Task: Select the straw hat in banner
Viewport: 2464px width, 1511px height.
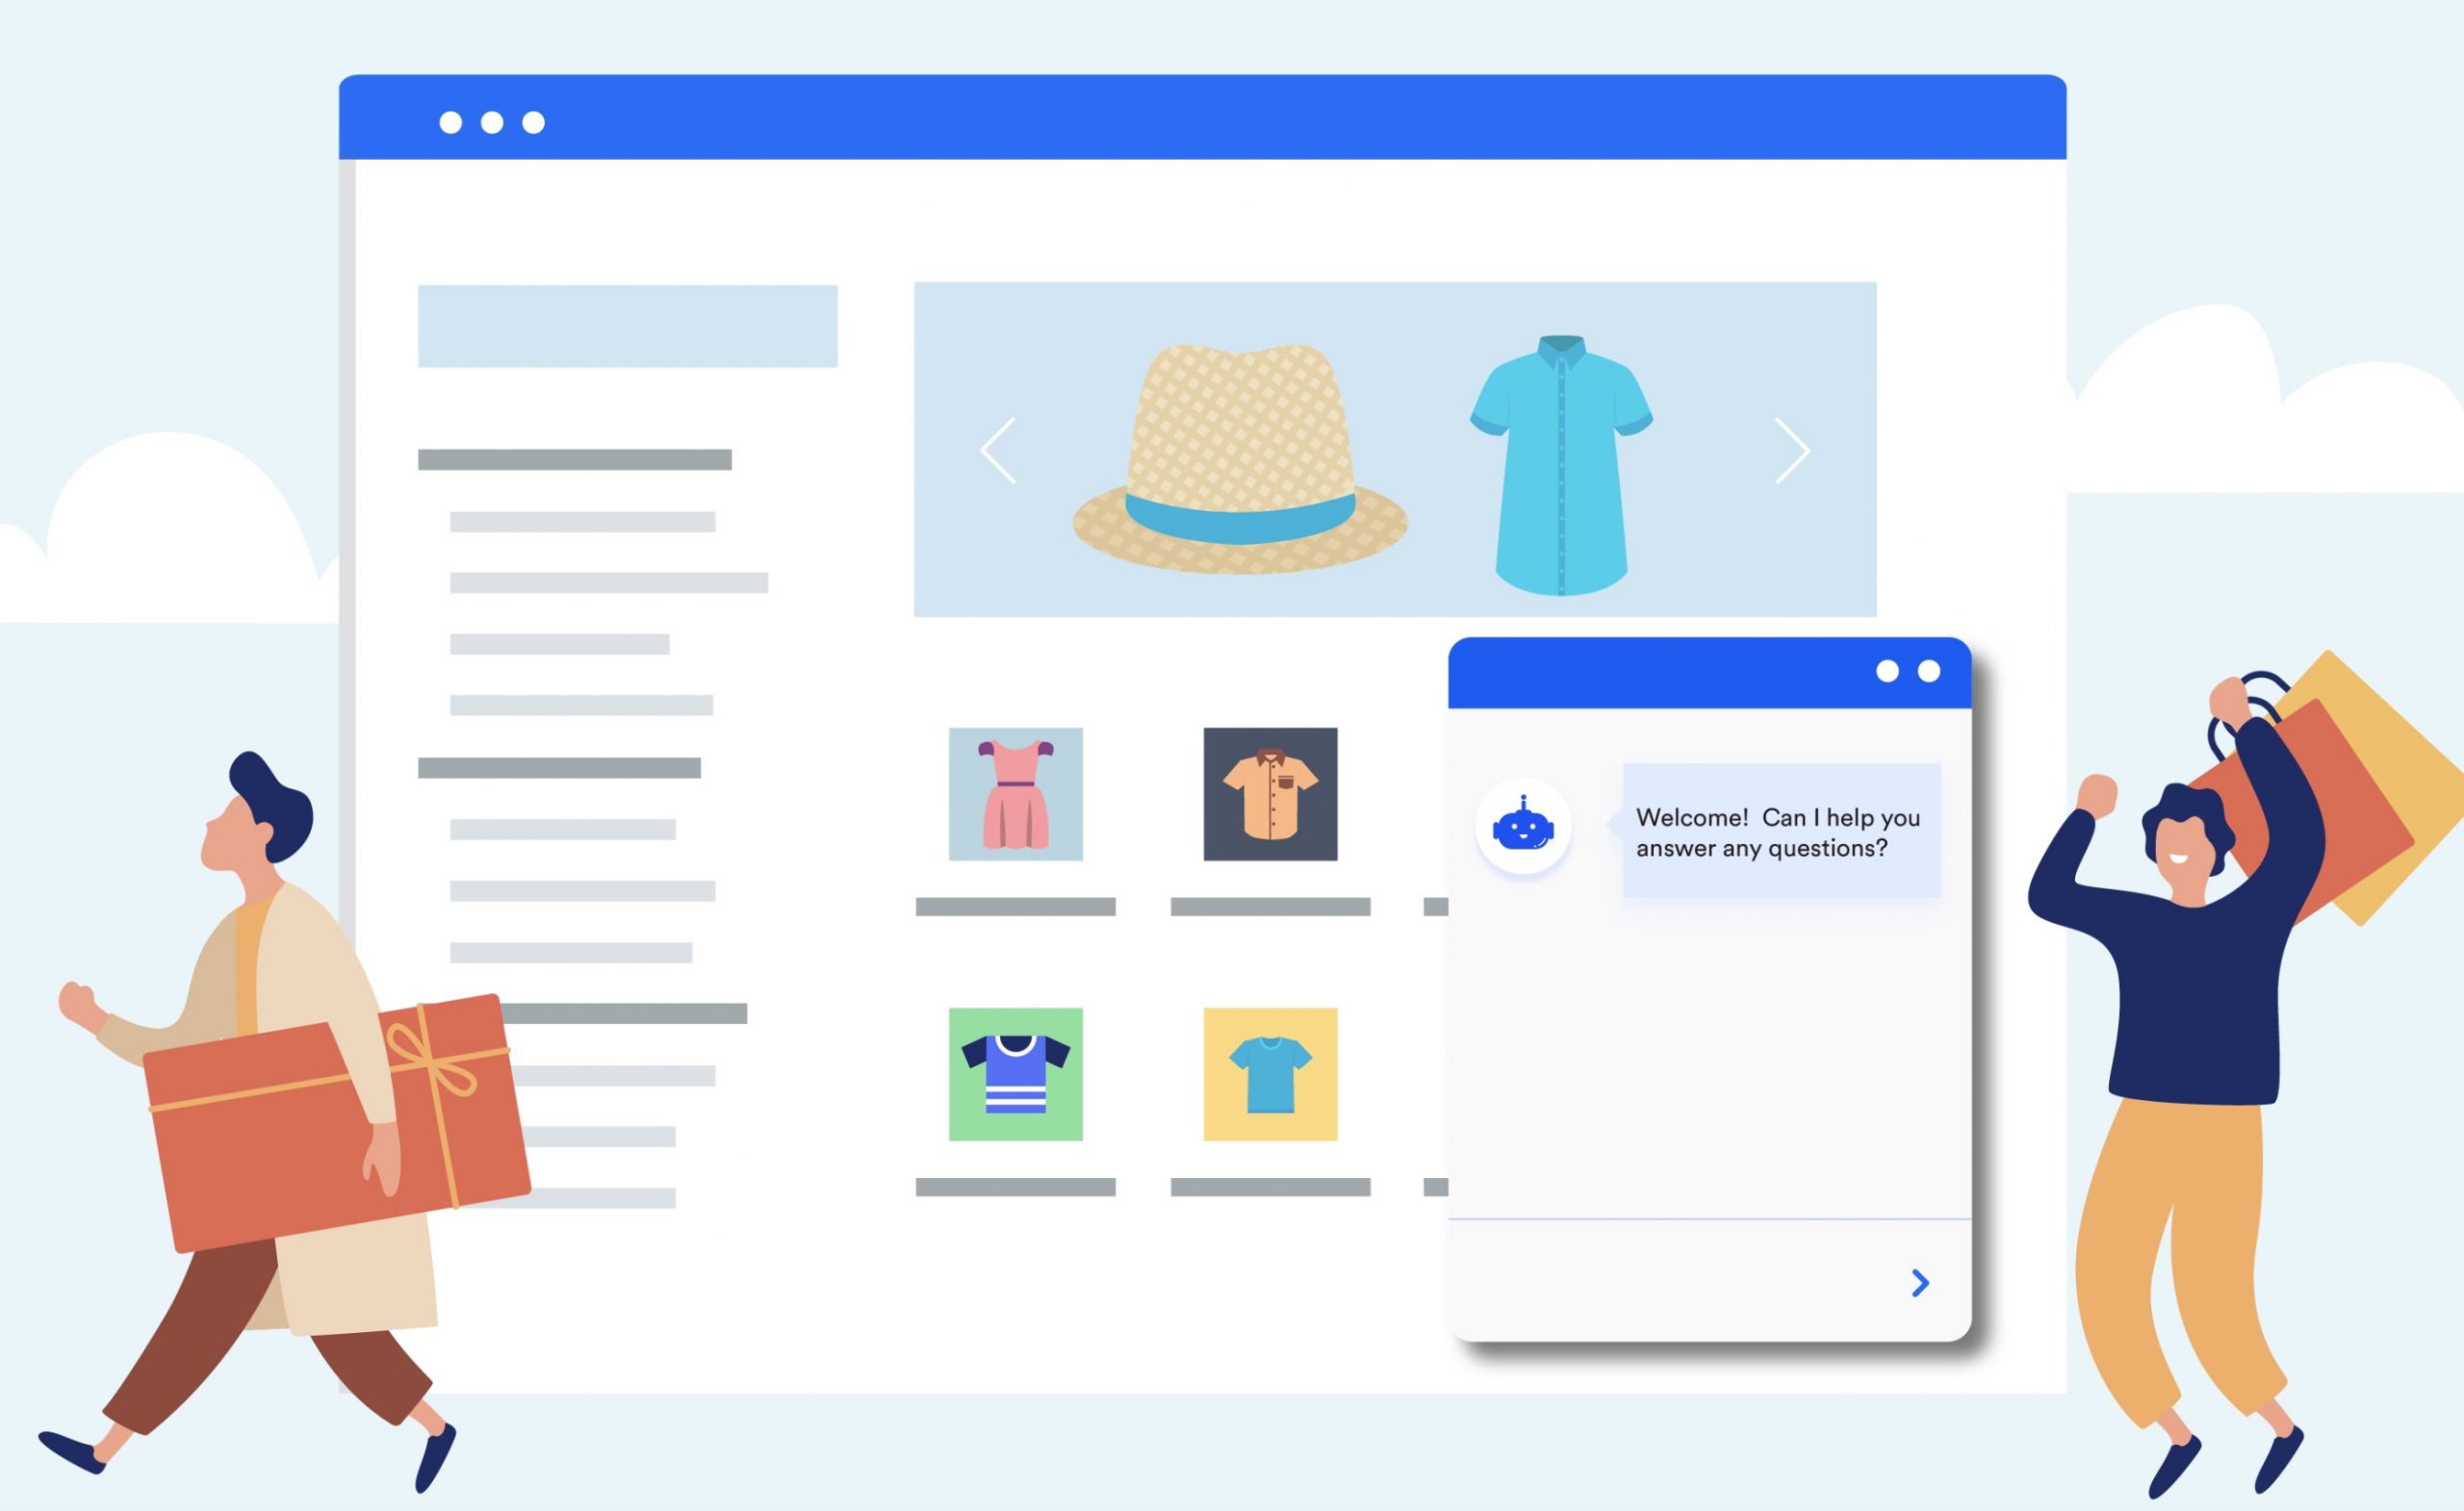Action: [x=1240, y=460]
